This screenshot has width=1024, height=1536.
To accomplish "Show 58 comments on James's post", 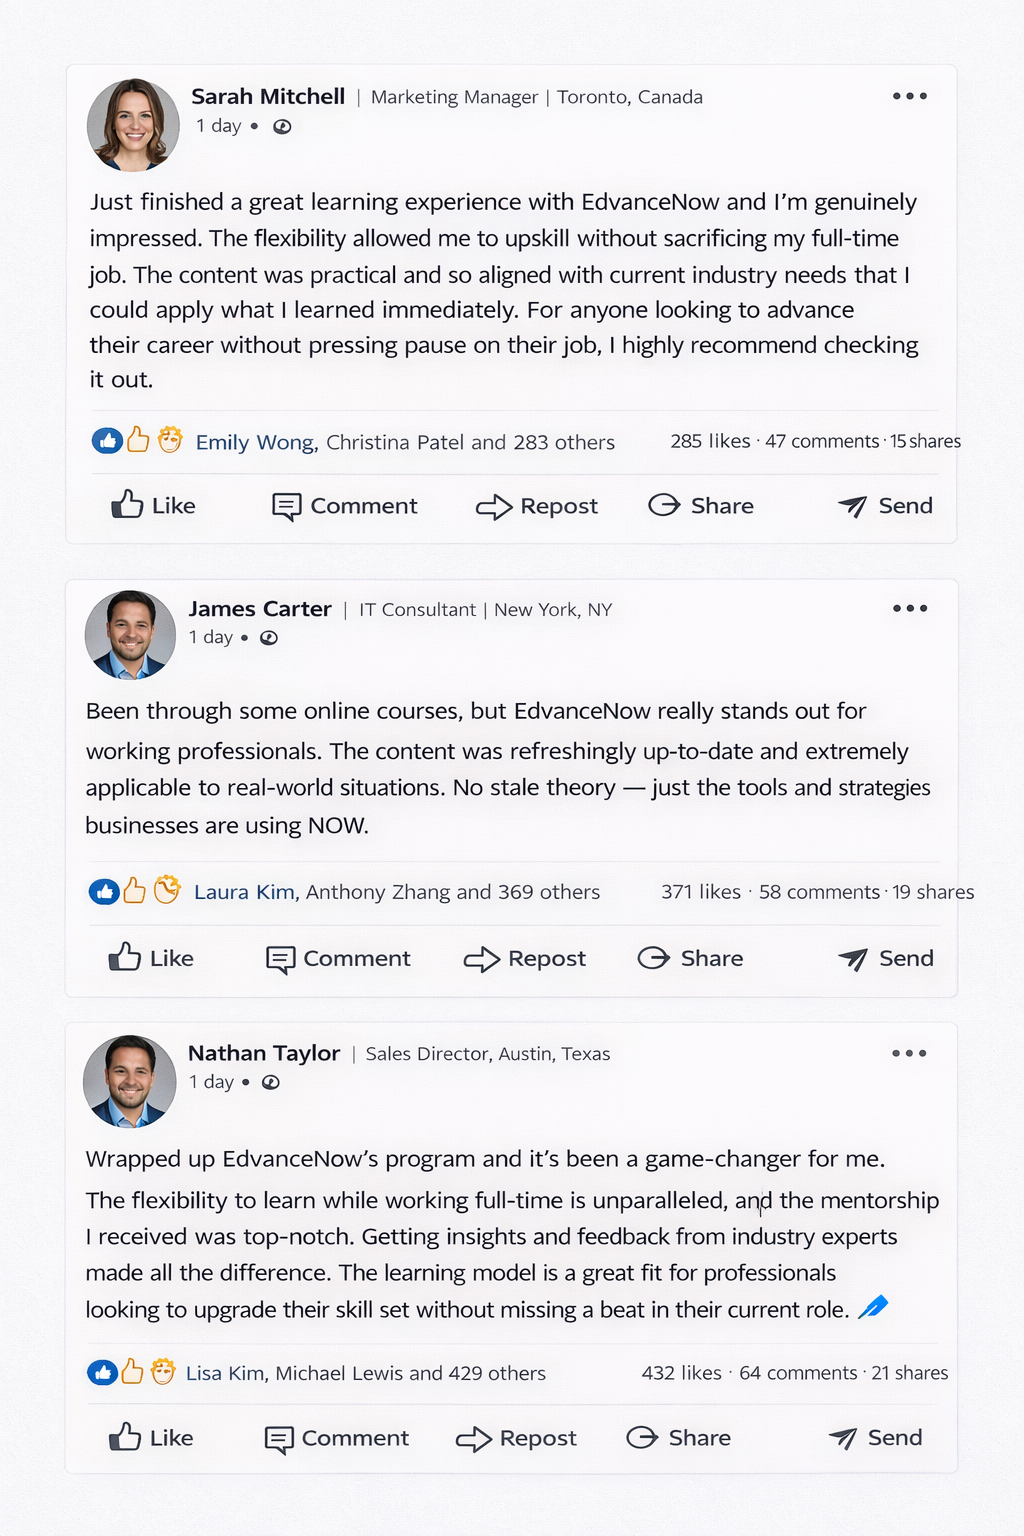I will click(819, 892).
